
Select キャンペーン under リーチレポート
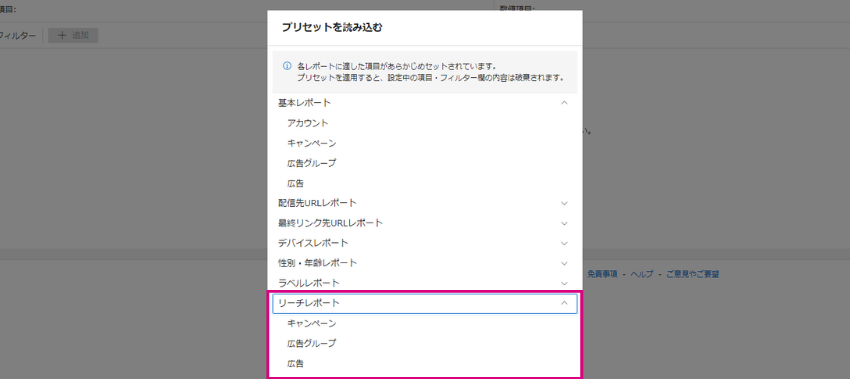[312, 323]
